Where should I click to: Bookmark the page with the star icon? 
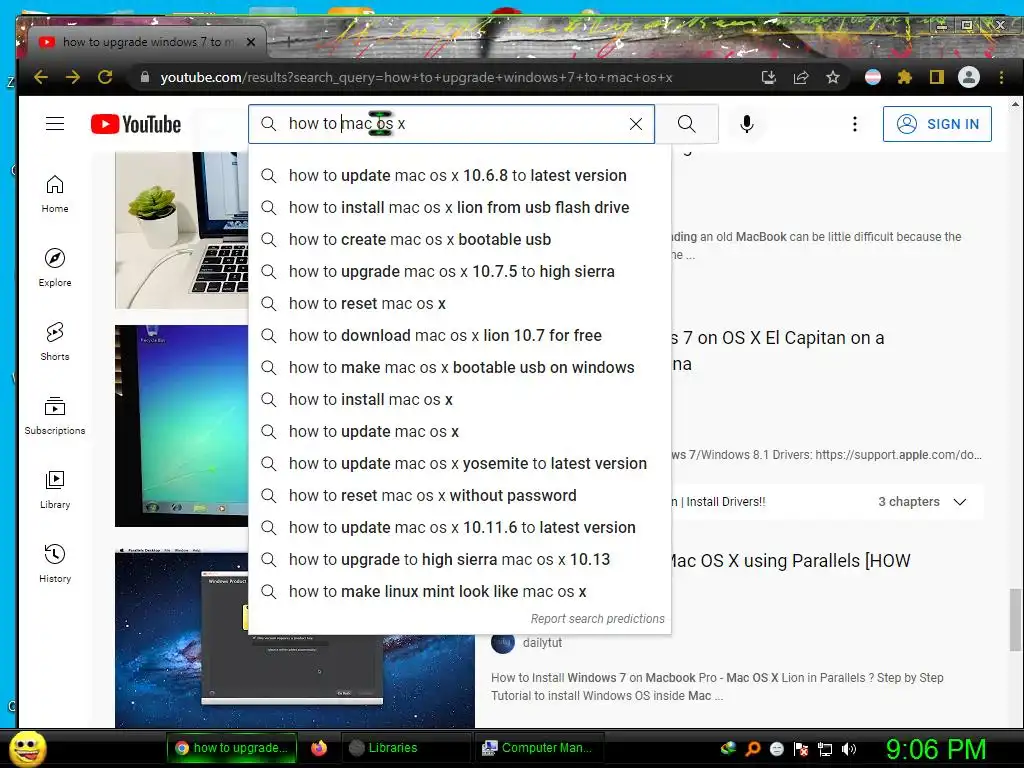833,78
